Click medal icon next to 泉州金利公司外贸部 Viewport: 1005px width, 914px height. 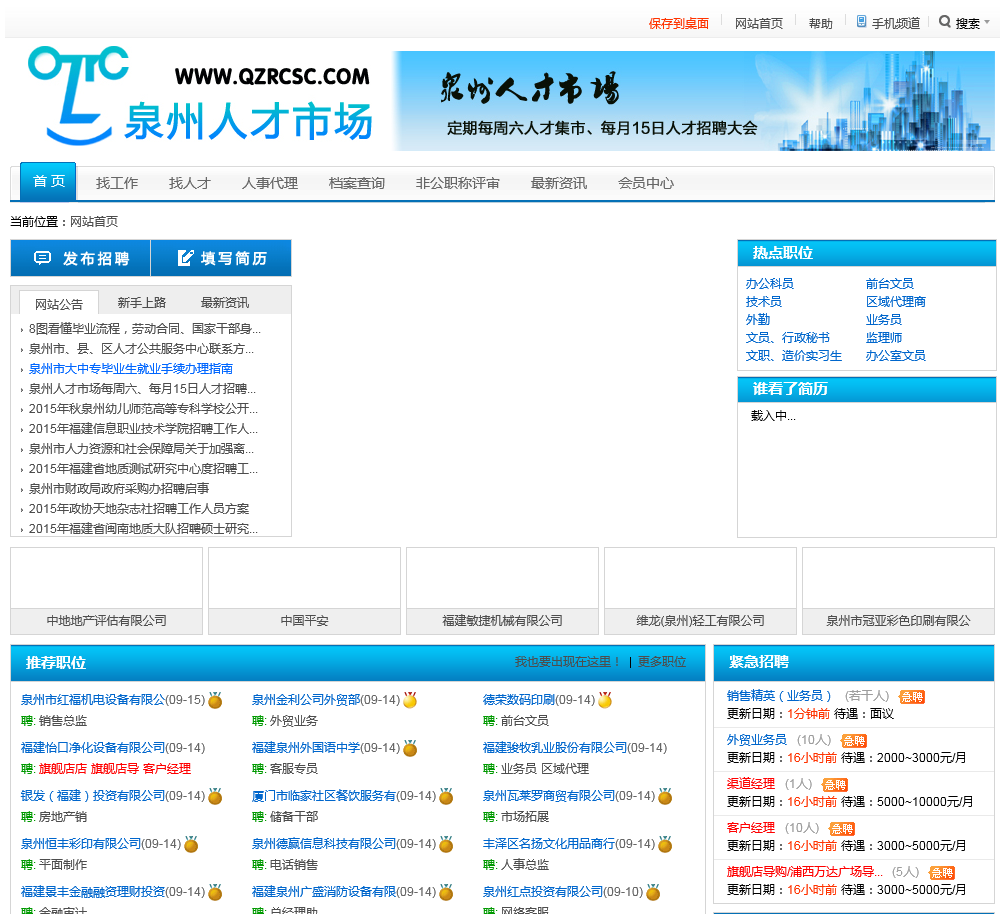point(410,700)
